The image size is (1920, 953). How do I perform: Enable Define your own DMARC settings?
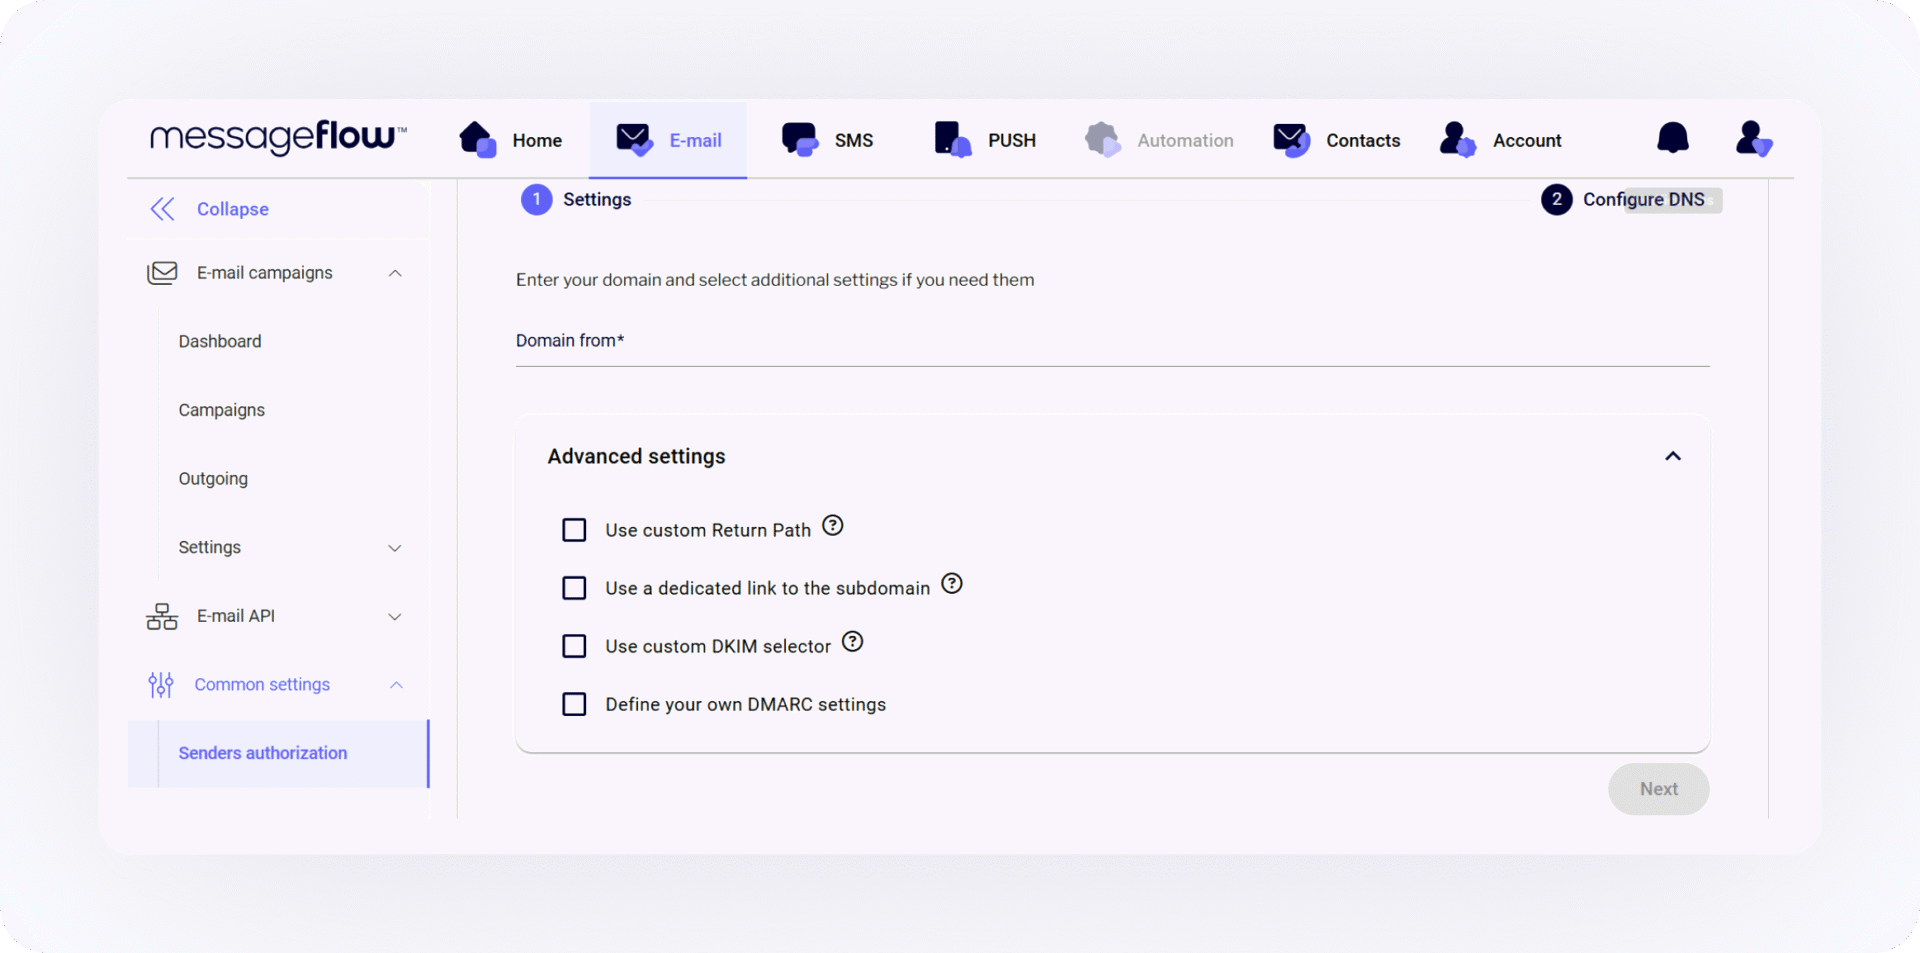point(574,704)
